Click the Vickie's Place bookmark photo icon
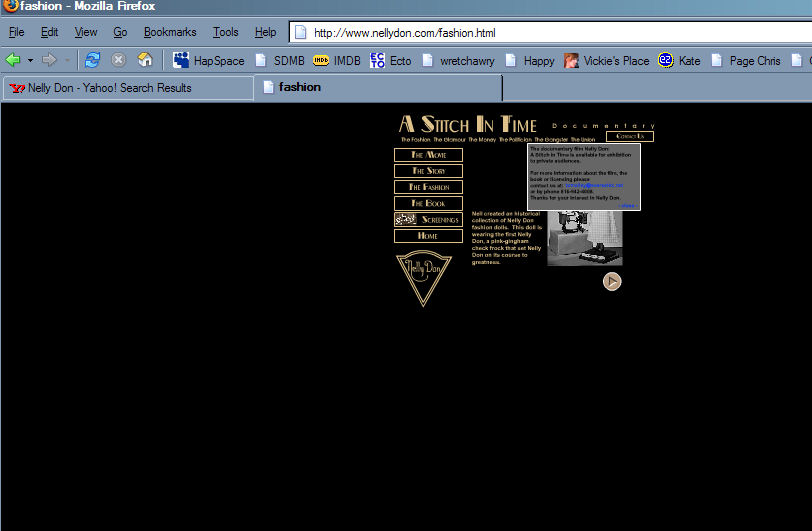The image size is (812, 531). click(x=571, y=61)
